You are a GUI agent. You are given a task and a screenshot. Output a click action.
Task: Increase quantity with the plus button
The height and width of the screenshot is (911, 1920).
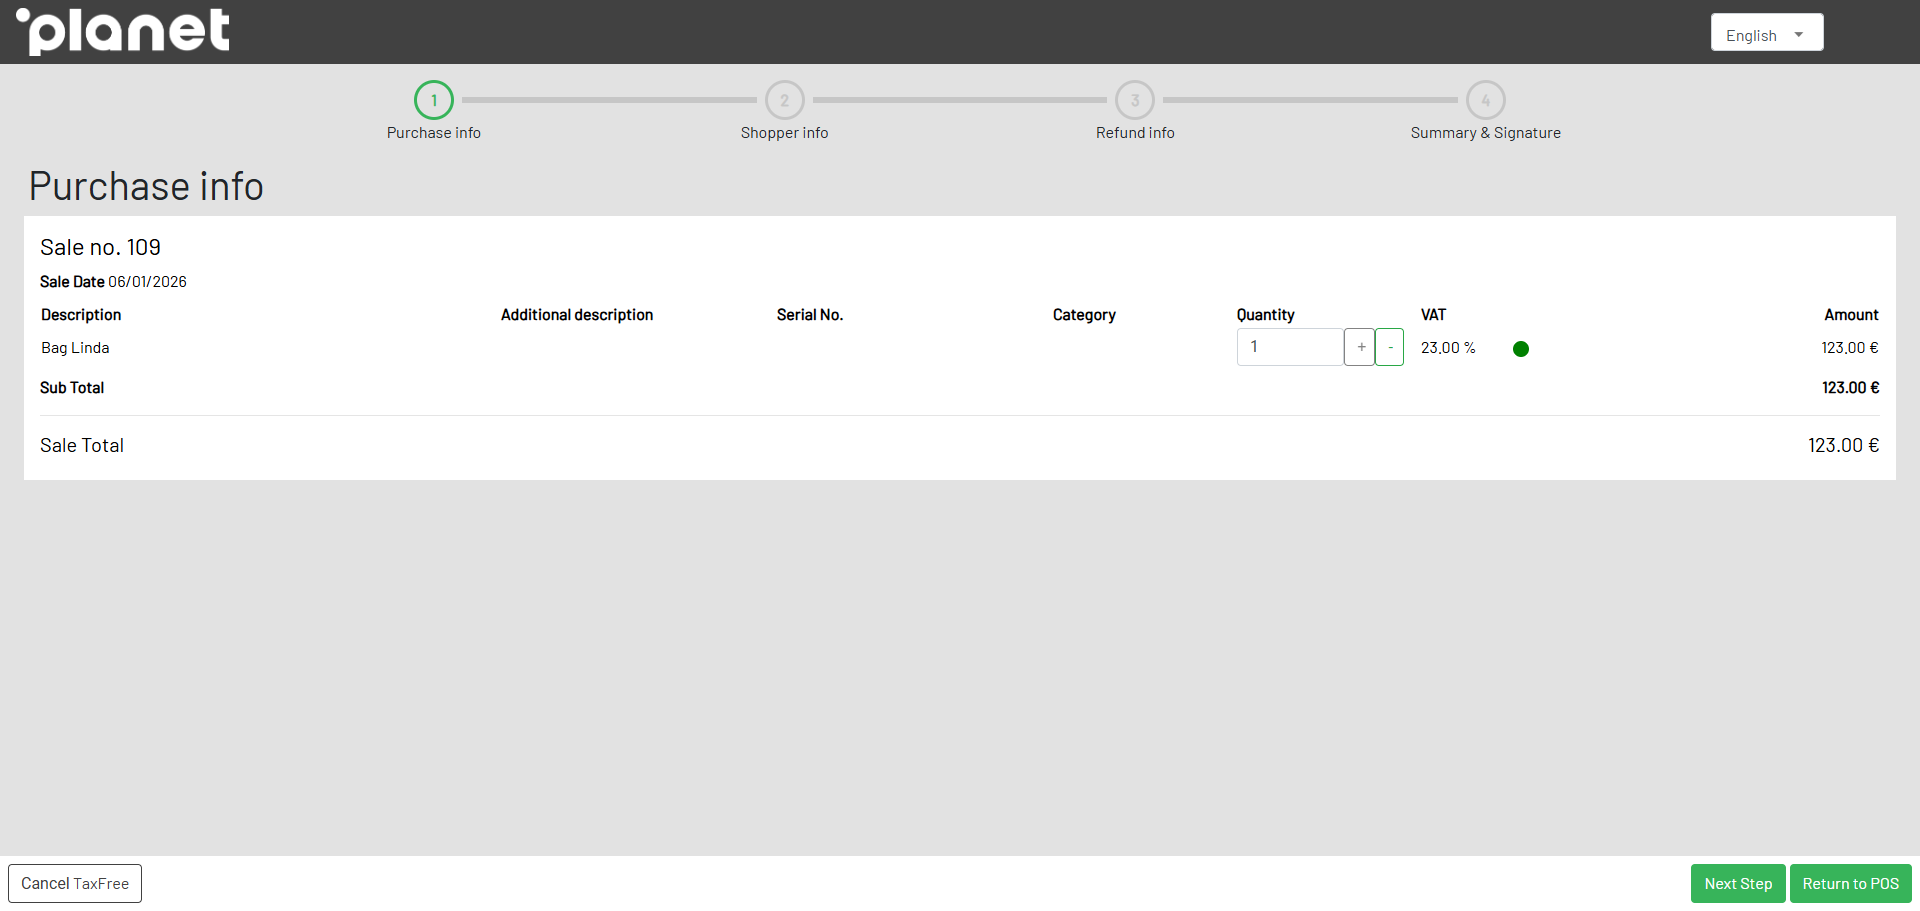coord(1360,347)
